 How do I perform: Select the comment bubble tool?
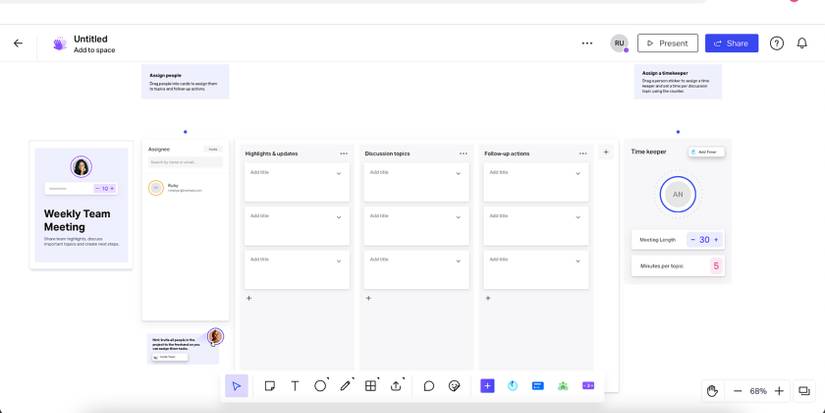[x=429, y=386]
